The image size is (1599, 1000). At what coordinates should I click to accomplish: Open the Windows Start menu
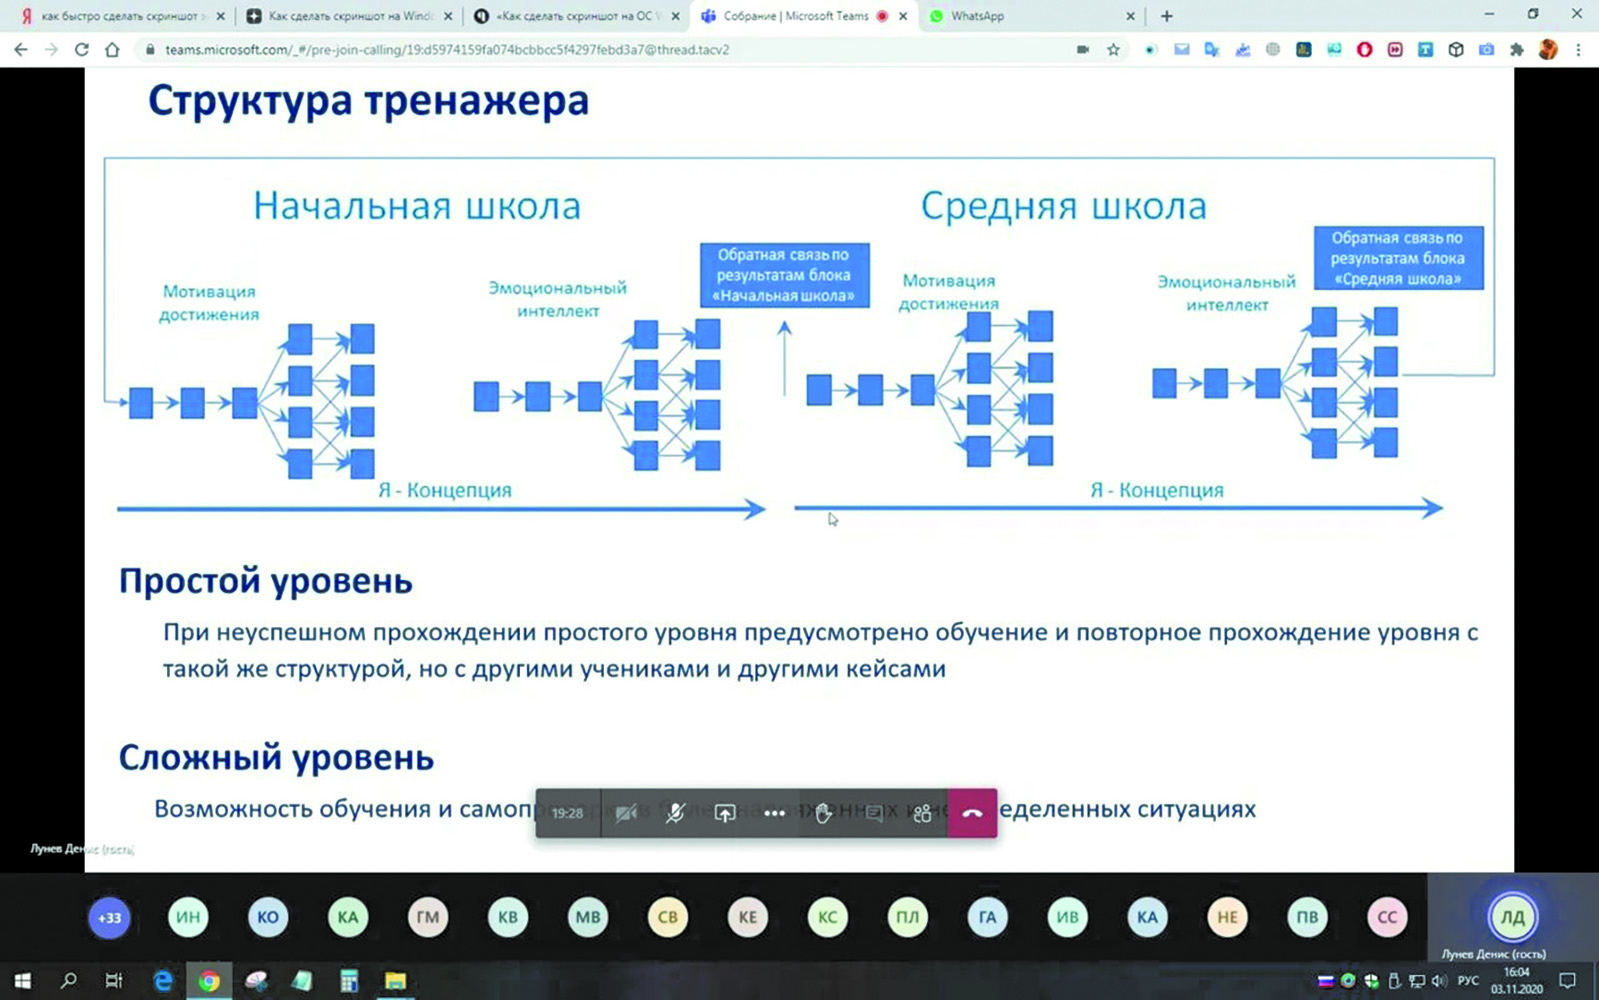(x=21, y=981)
